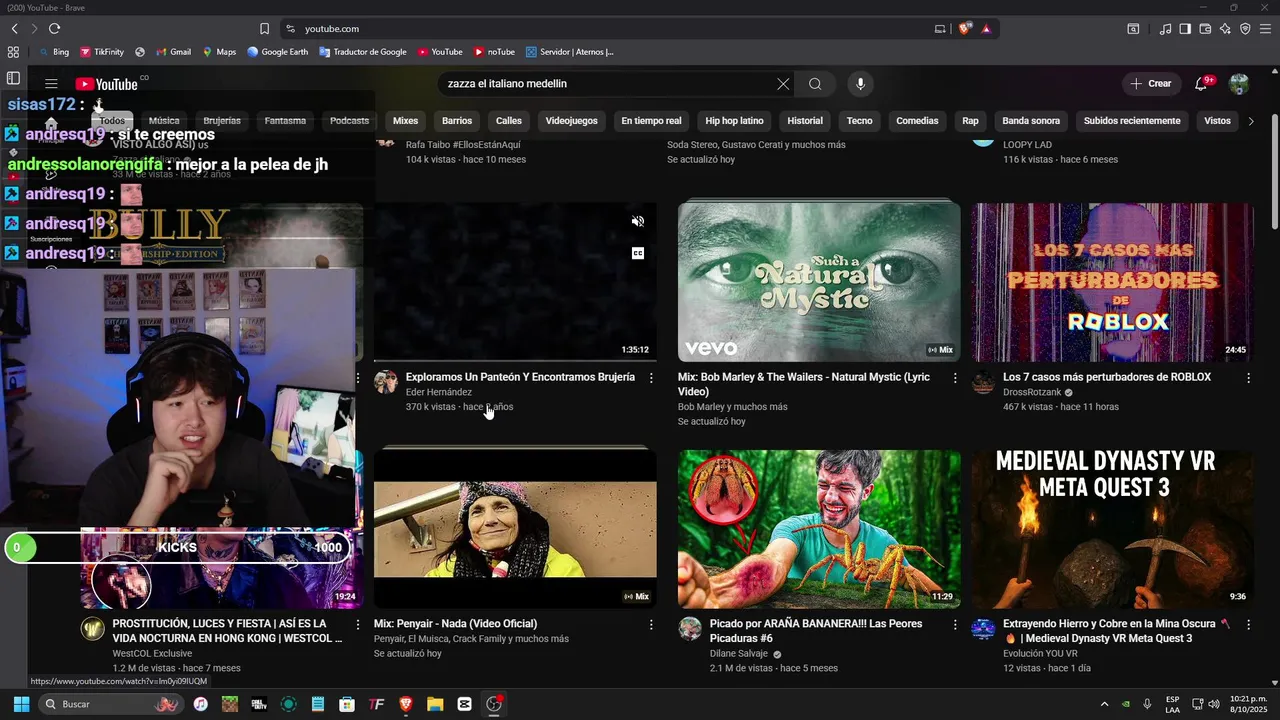Open the TikFinity bookmark

[x=102, y=52]
